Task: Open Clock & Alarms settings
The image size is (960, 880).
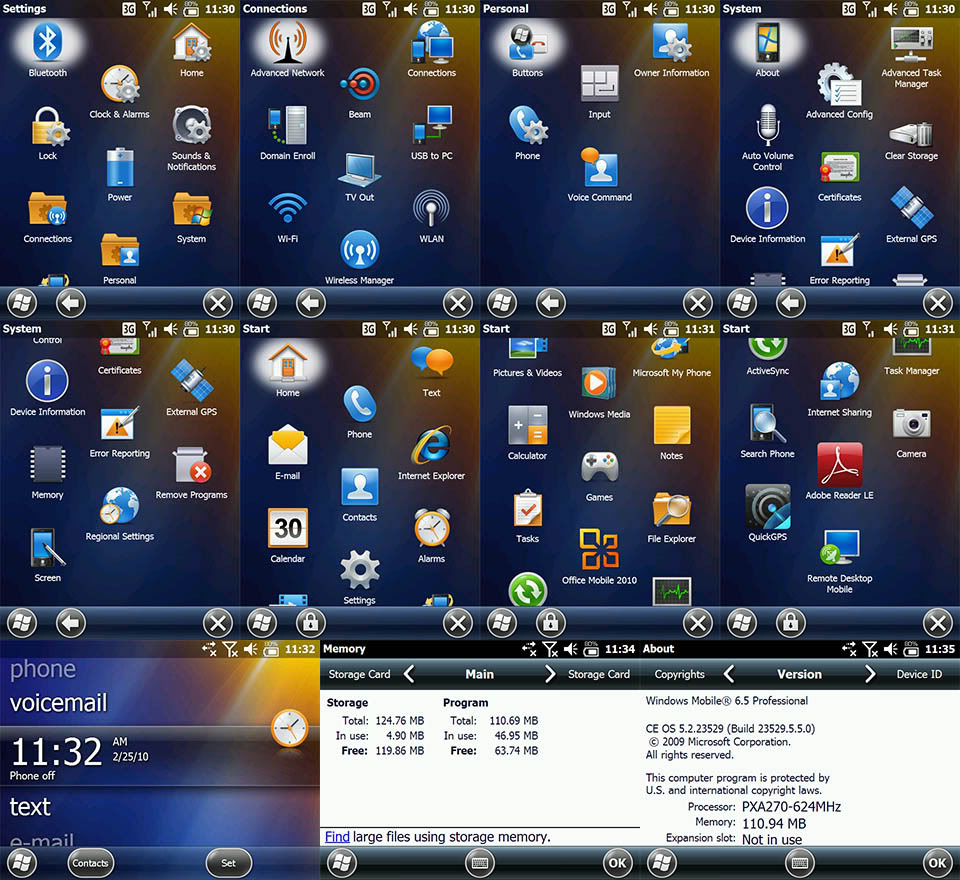Action: point(120,84)
